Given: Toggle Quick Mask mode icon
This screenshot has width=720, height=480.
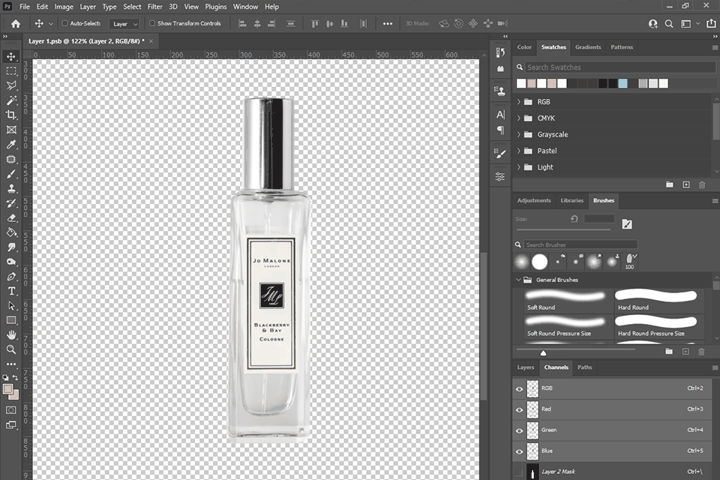Looking at the screenshot, I should [11, 410].
